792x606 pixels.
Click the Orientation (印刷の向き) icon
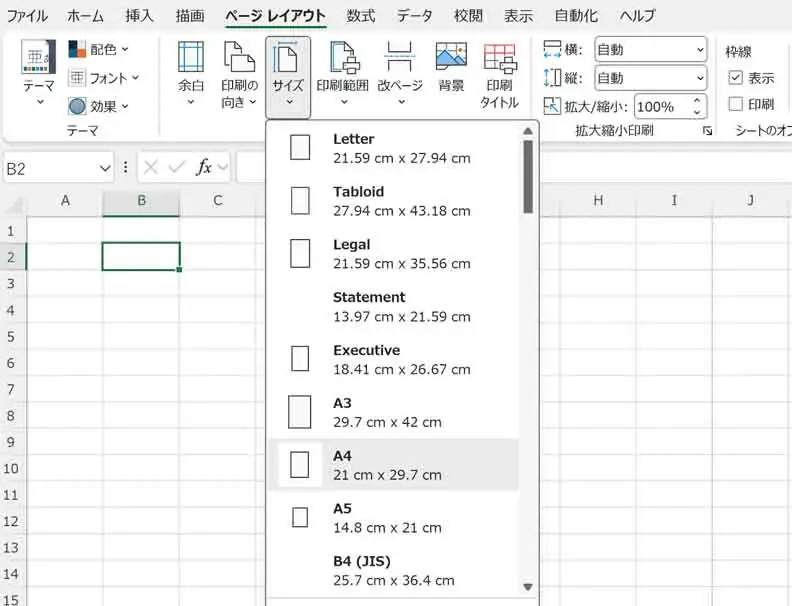pyautogui.click(x=239, y=58)
